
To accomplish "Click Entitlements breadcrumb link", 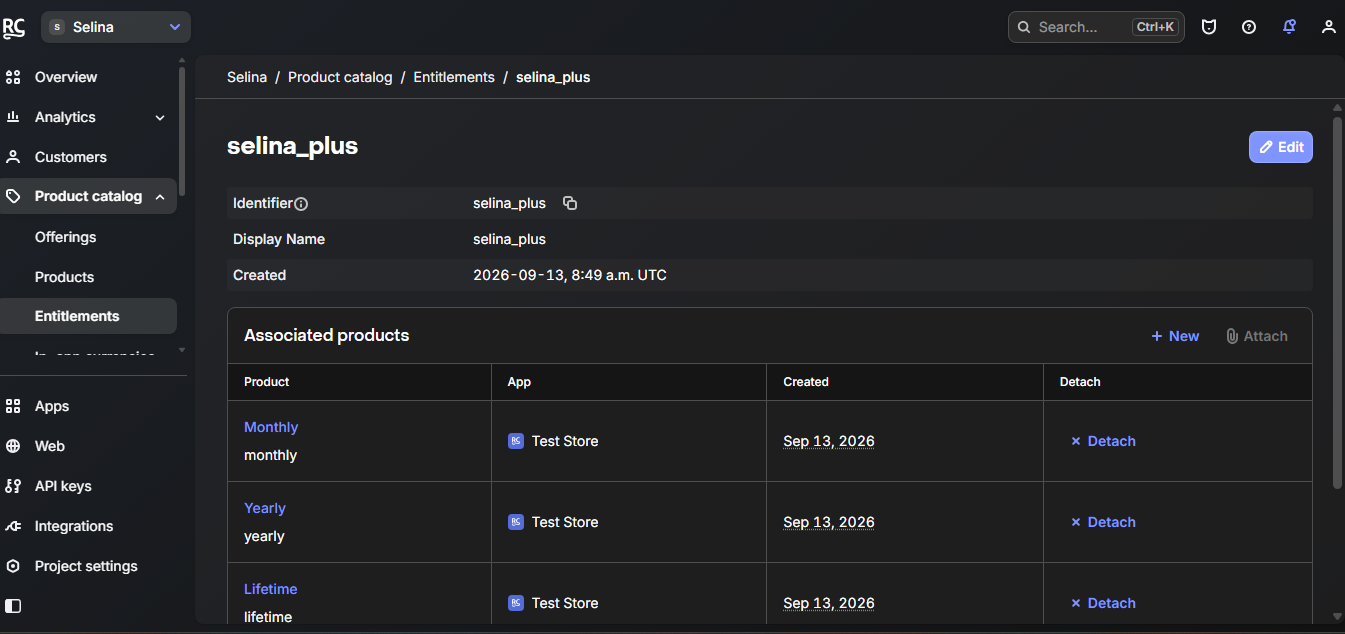I will (x=454, y=77).
